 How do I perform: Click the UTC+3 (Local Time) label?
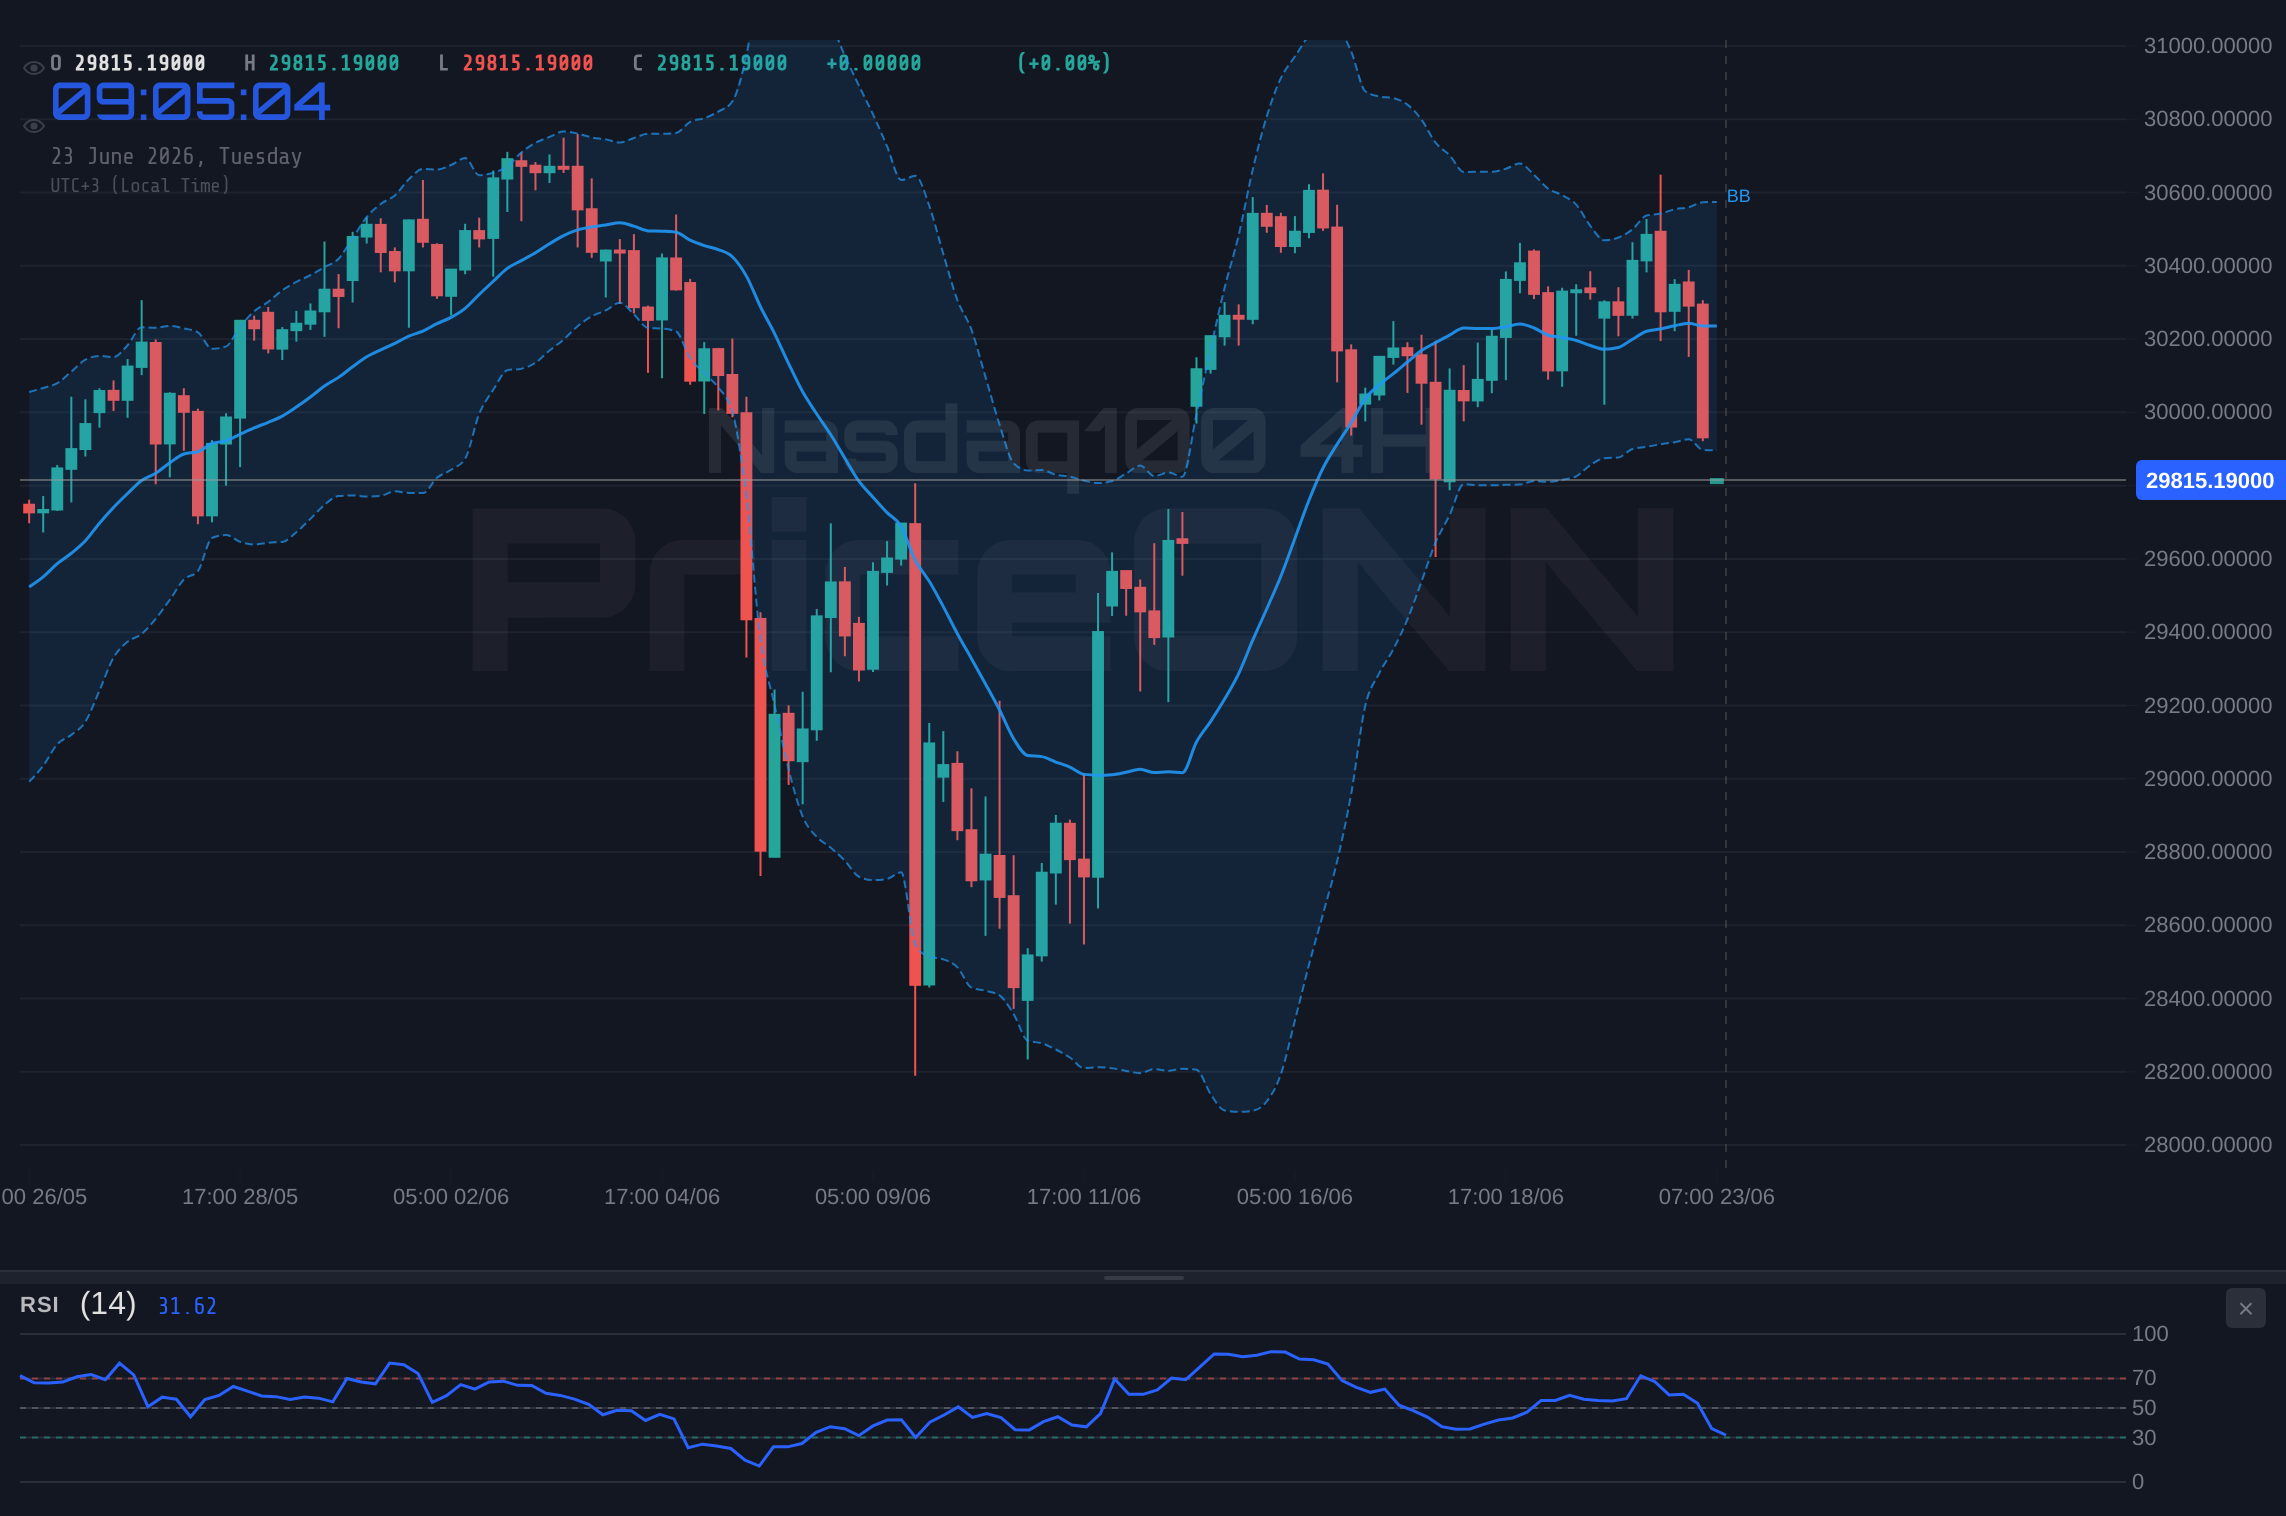[140, 185]
